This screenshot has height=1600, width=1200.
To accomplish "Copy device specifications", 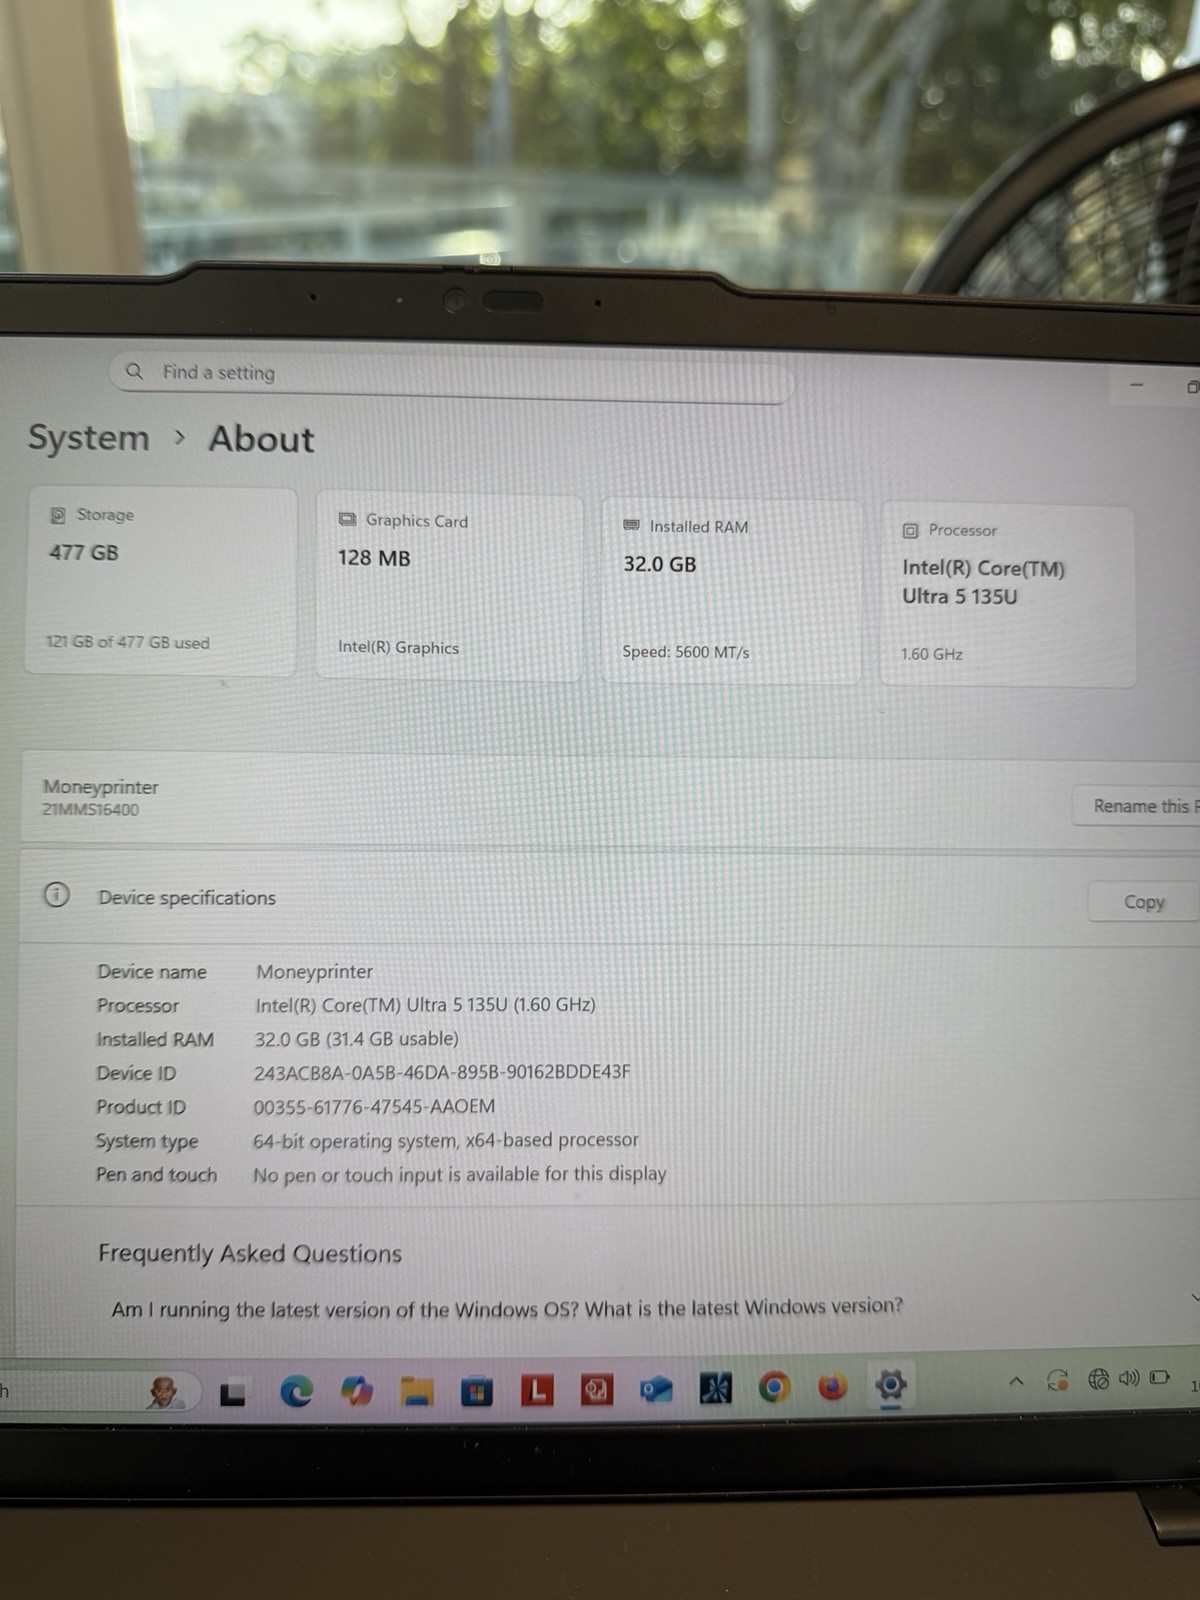I will coord(1143,902).
